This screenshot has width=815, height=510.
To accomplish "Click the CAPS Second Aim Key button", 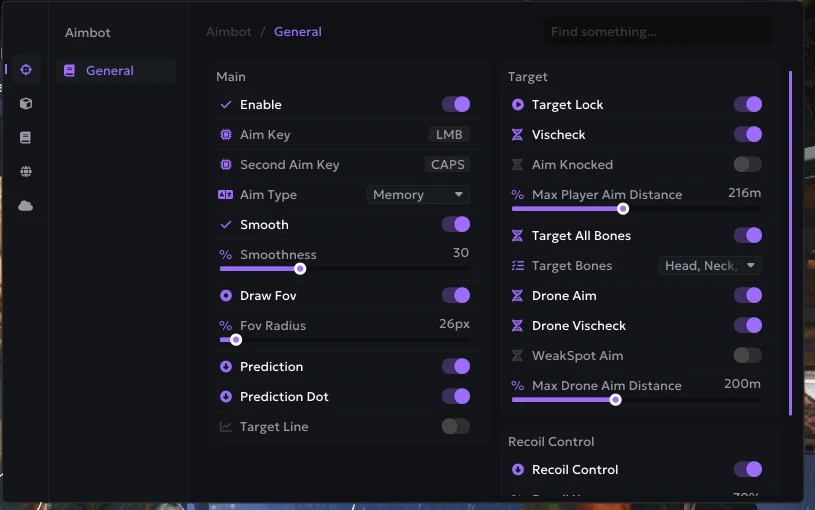I will pyautogui.click(x=448, y=165).
